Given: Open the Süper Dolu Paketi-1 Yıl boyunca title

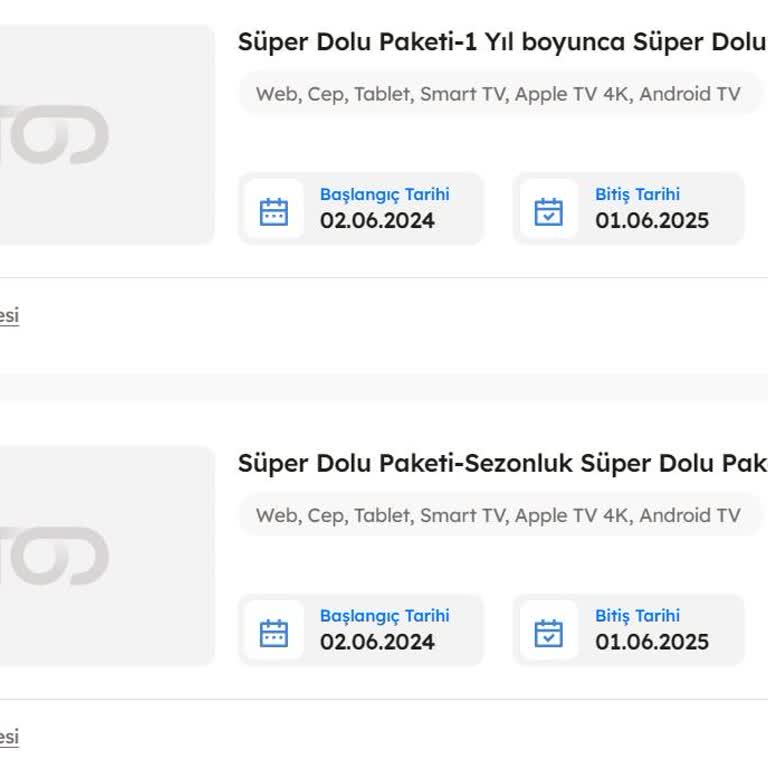Looking at the screenshot, I should (502, 42).
